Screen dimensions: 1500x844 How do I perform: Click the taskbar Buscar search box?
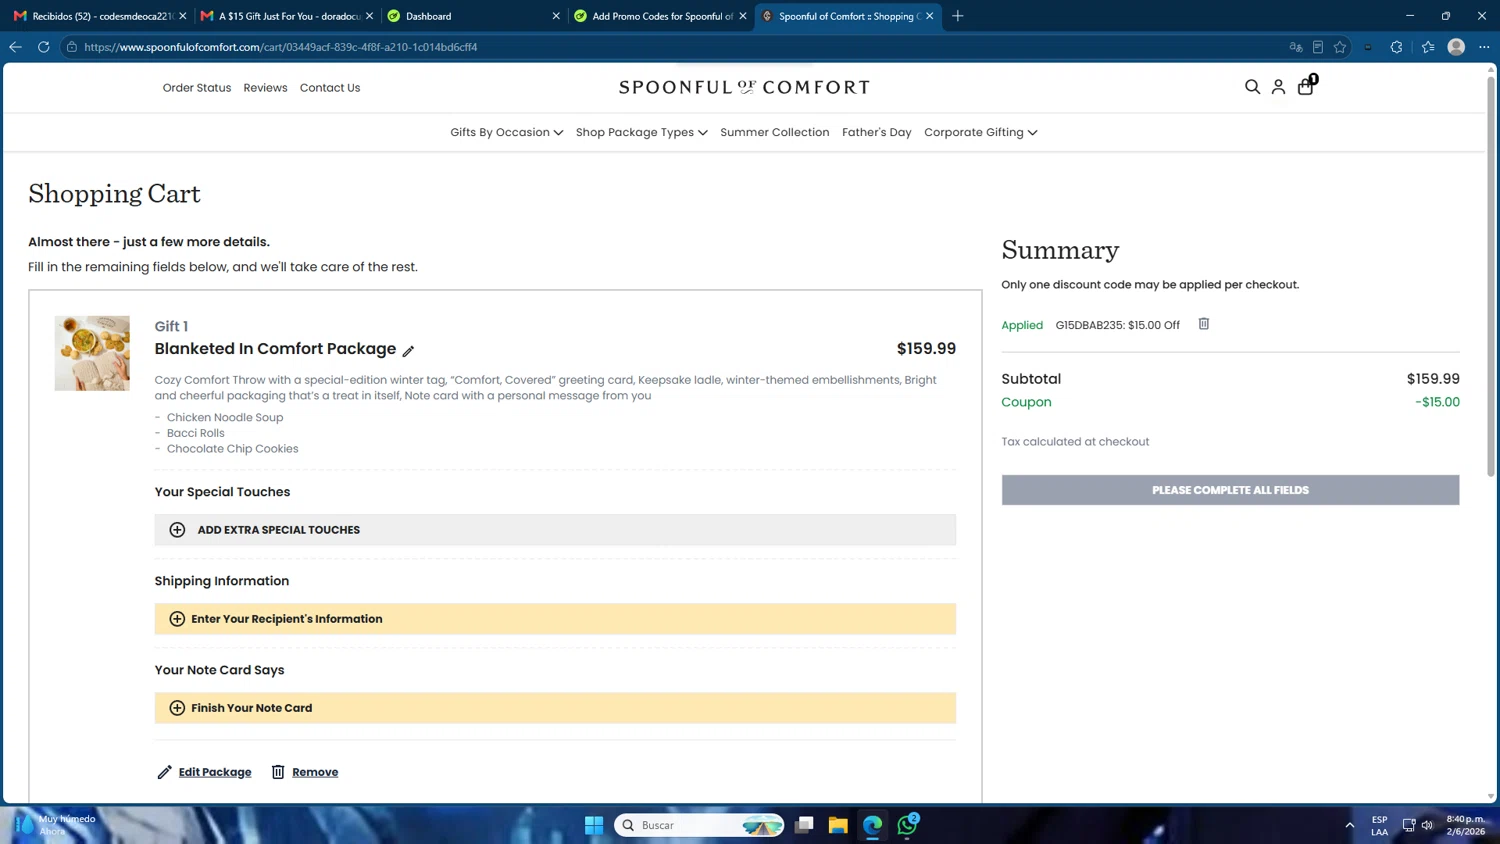click(x=699, y=825)
